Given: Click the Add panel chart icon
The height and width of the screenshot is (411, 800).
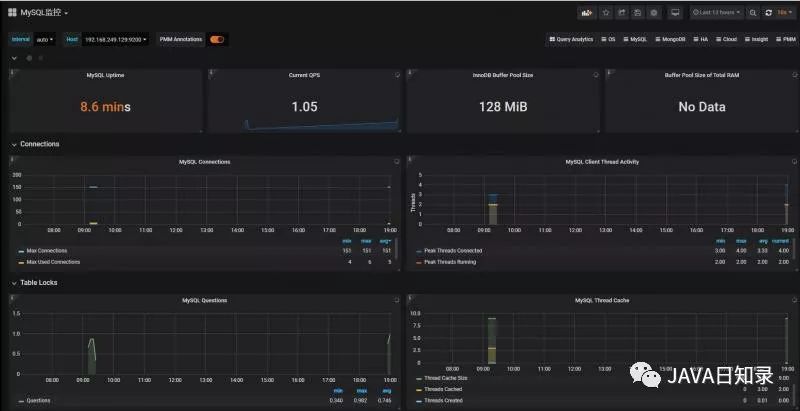Looking at the screenshot, I should pyautogui.click(x=587, y=13).
